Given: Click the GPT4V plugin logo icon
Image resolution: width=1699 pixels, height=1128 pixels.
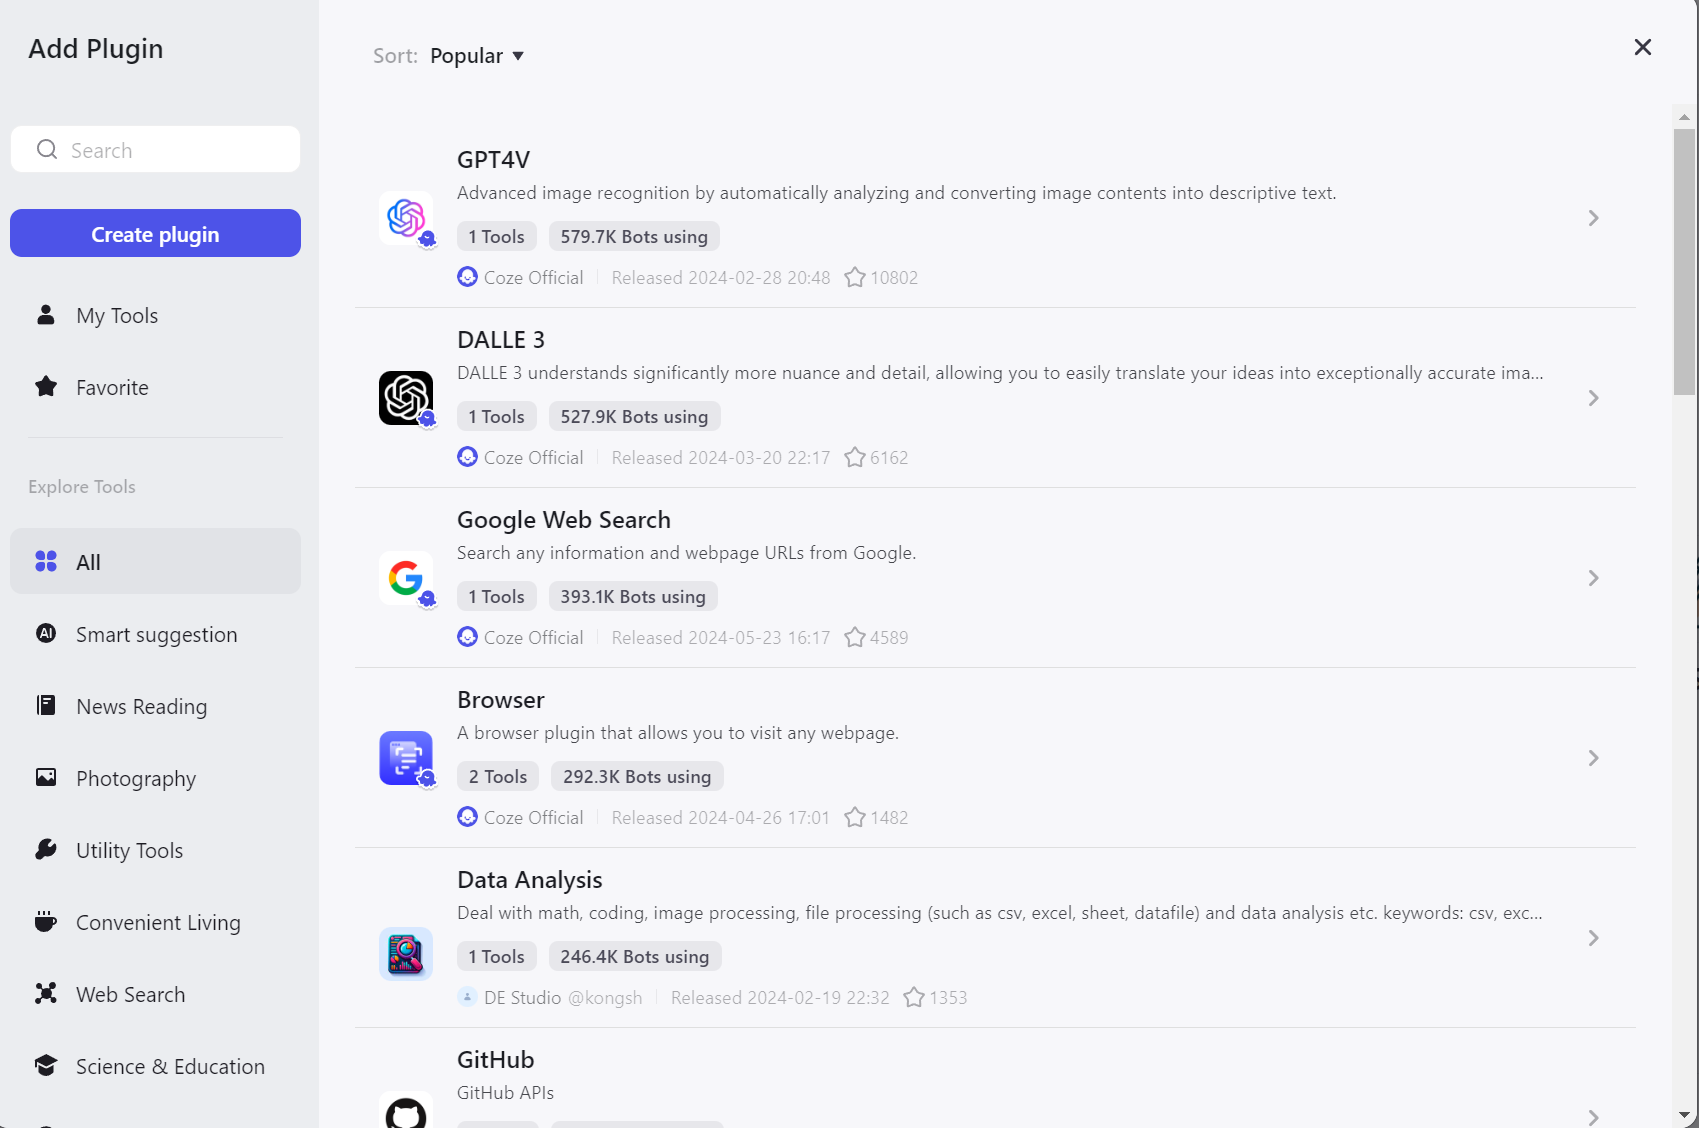Looking at the screenshot, I should pos(406,218).
